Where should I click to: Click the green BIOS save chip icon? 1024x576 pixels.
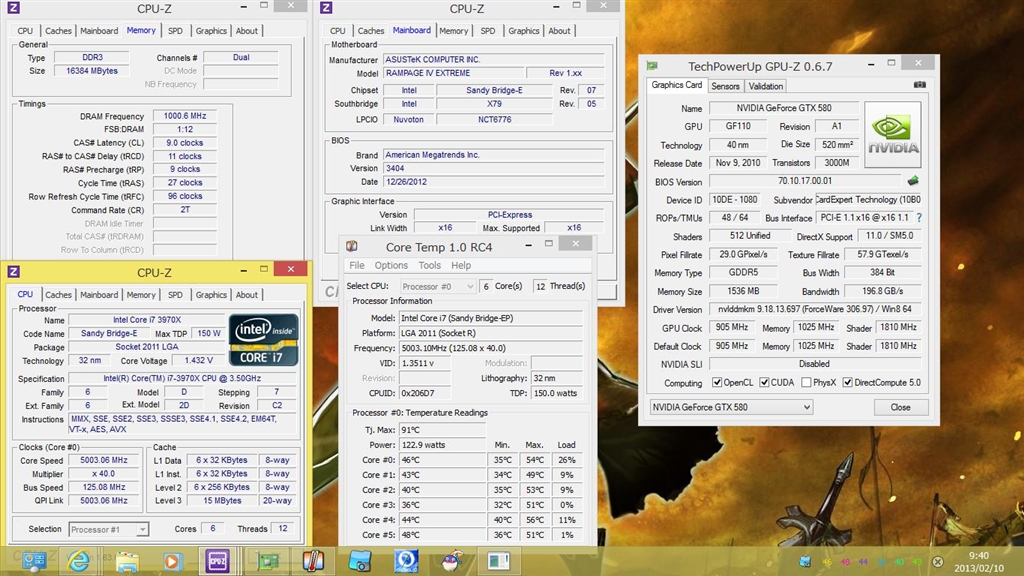pos(913,181)
